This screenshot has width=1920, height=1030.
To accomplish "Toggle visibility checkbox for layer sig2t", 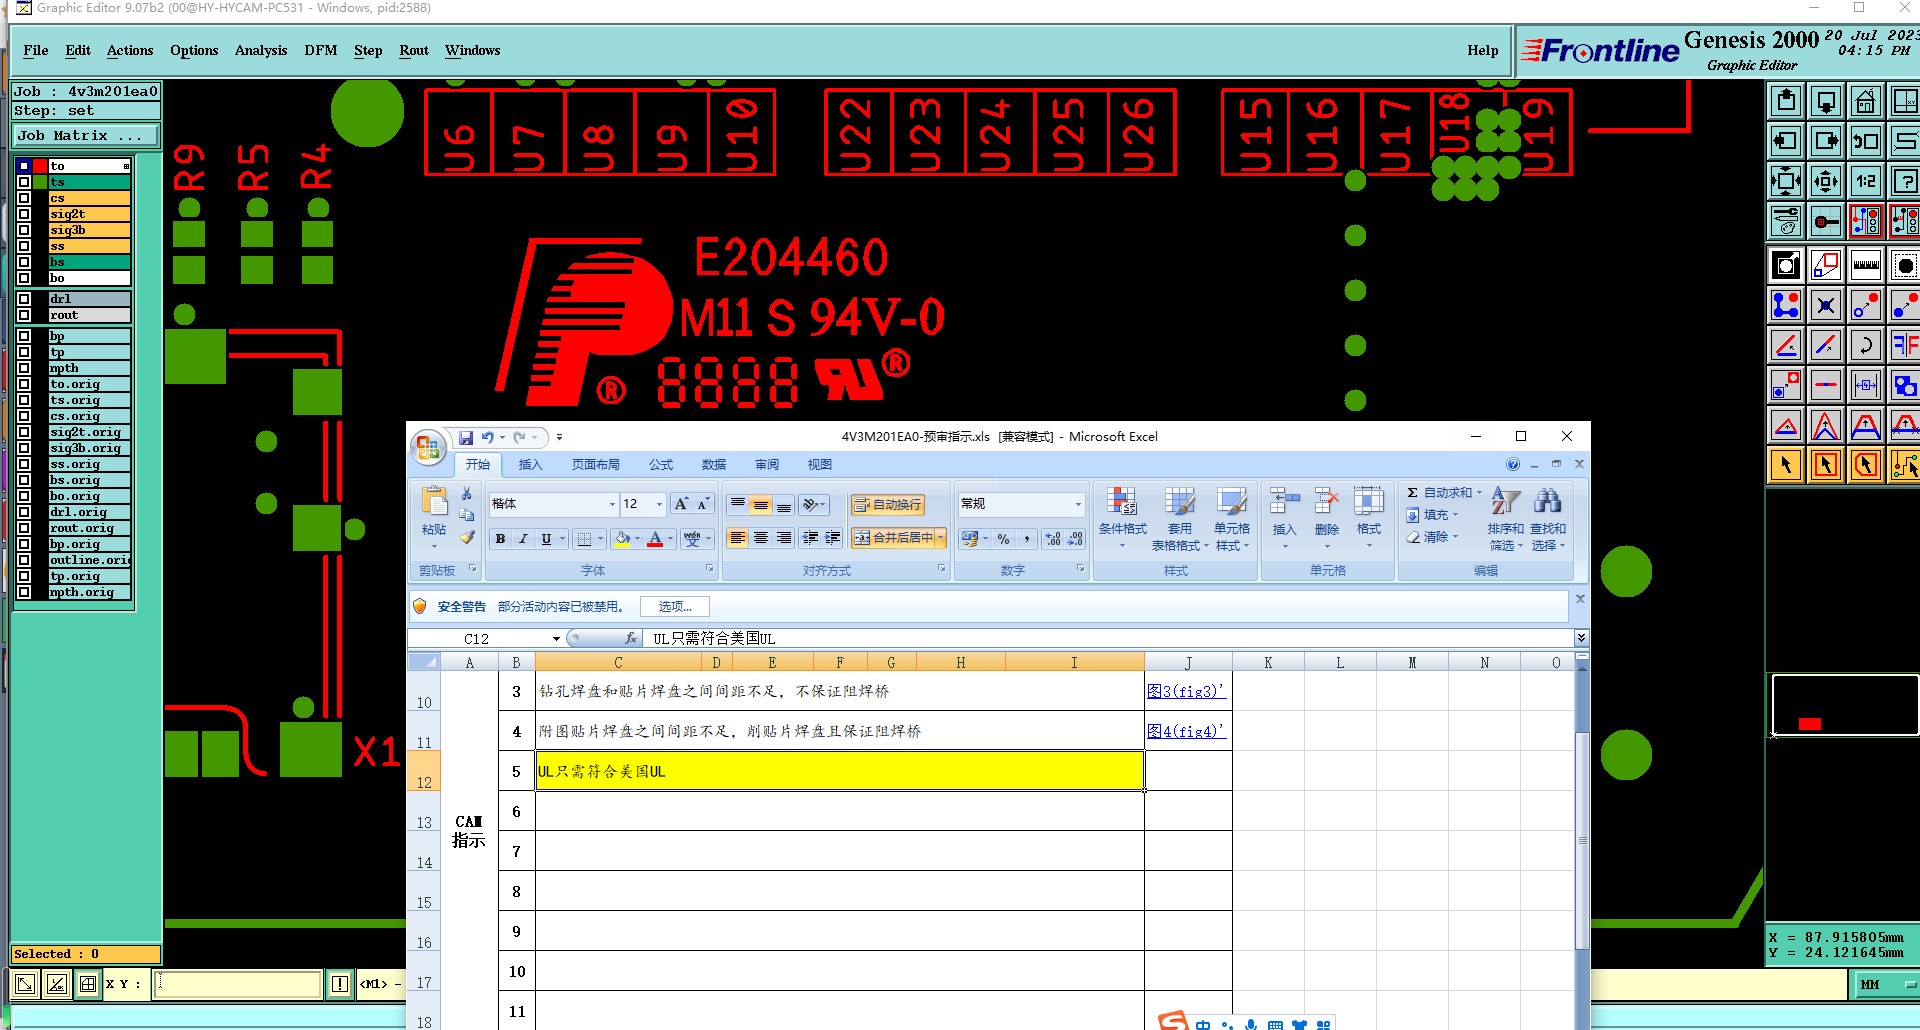I will tap(24, 214).
